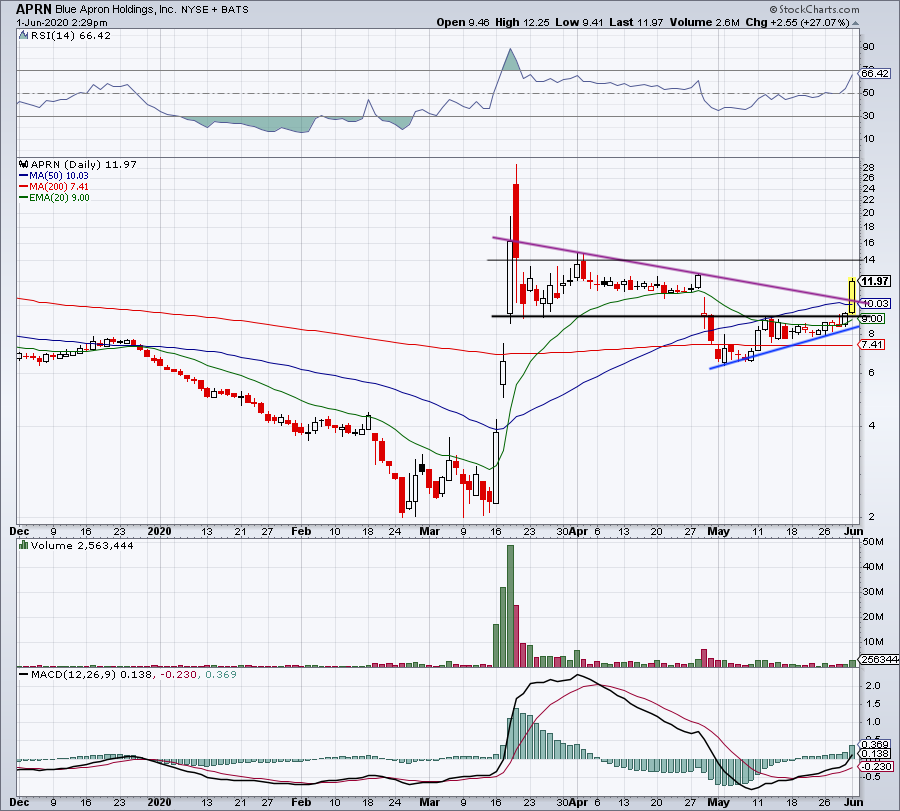Click the RSI indicator legend icon

pos(24,36)
